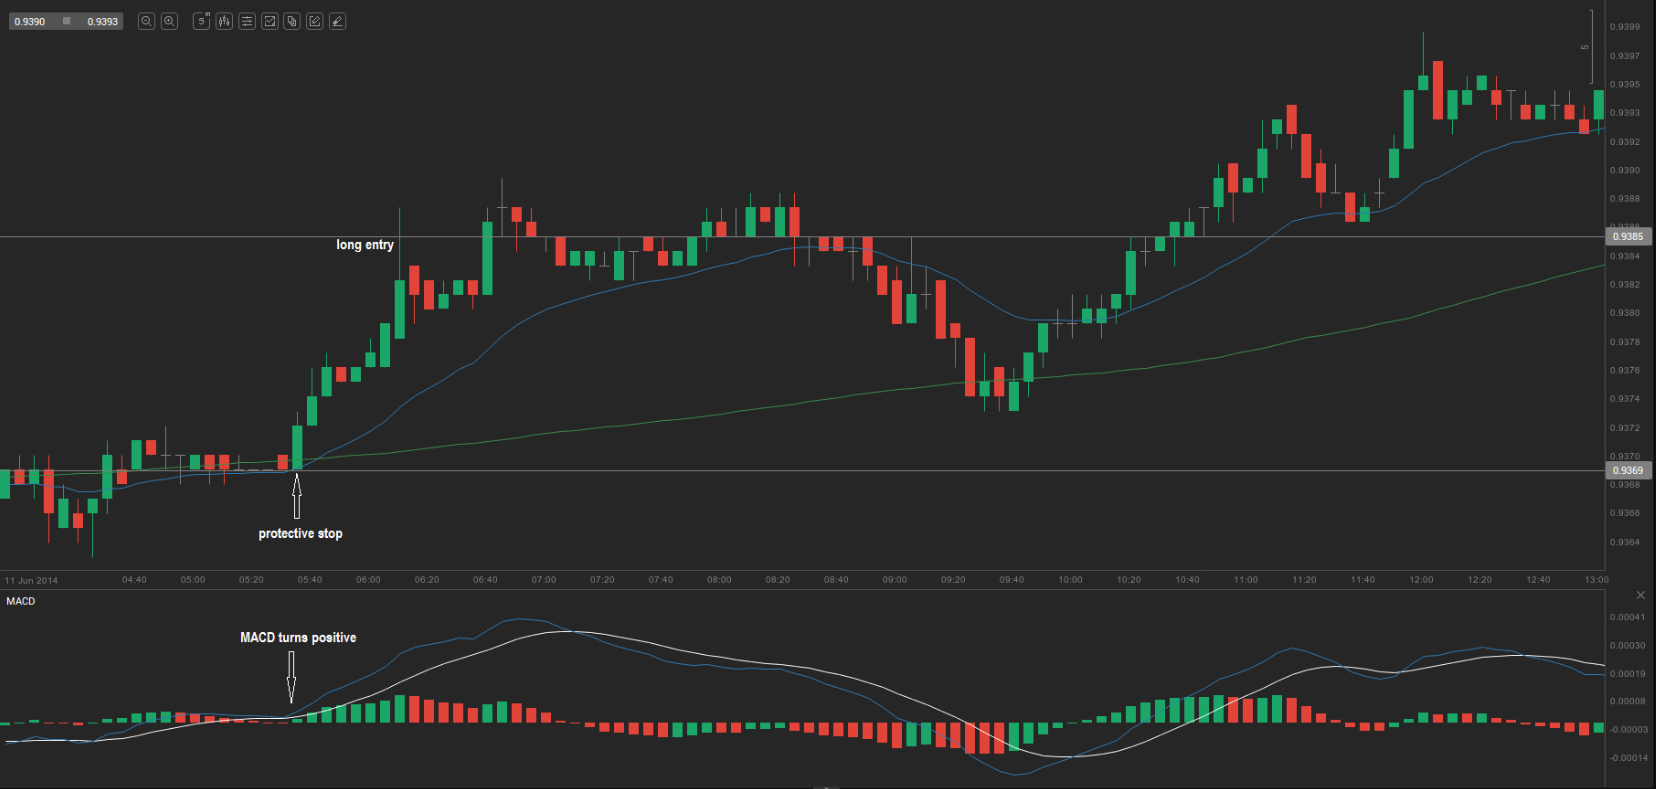Open the indicators settings icon
The image size is (1656, 789).
tap(247, 21)
